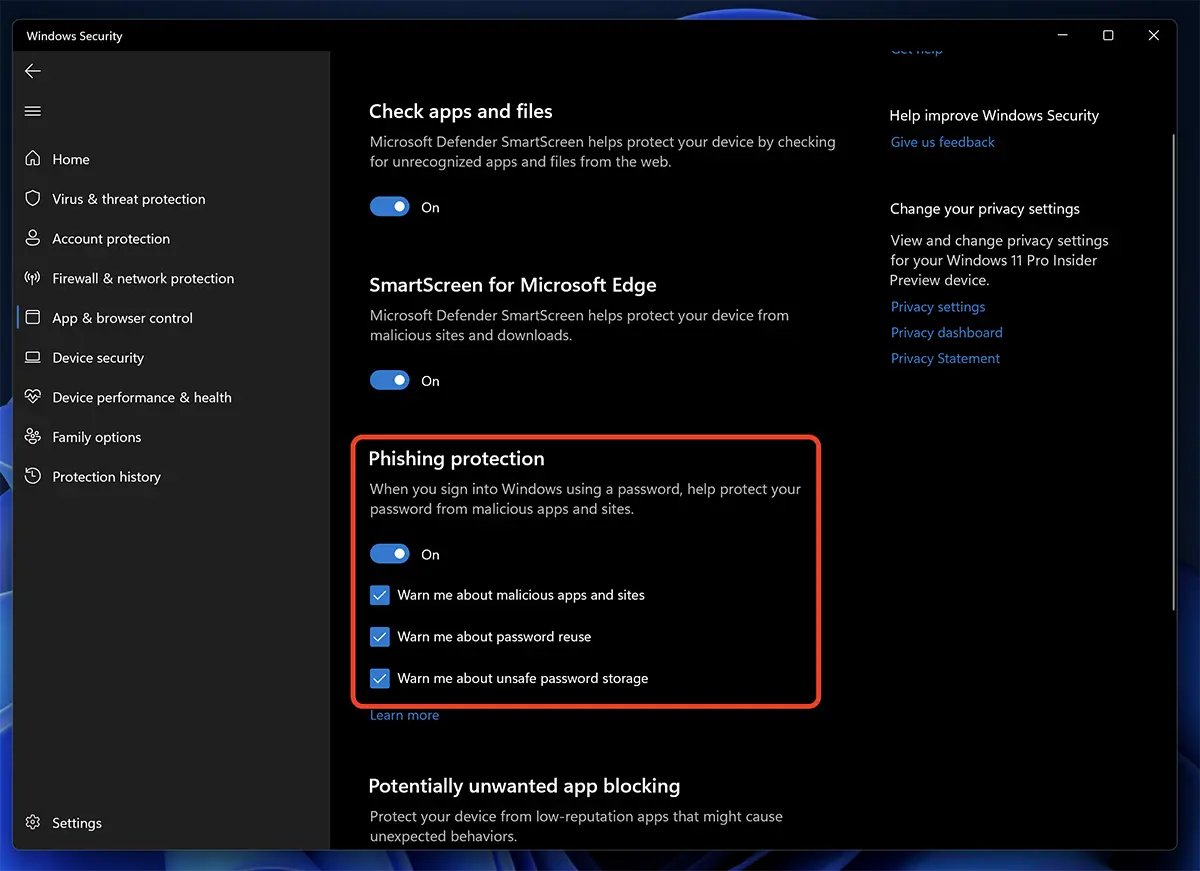Click the Settings gear icon
Viewport: 1200px width, 871px height.
(x=33, y=823)
